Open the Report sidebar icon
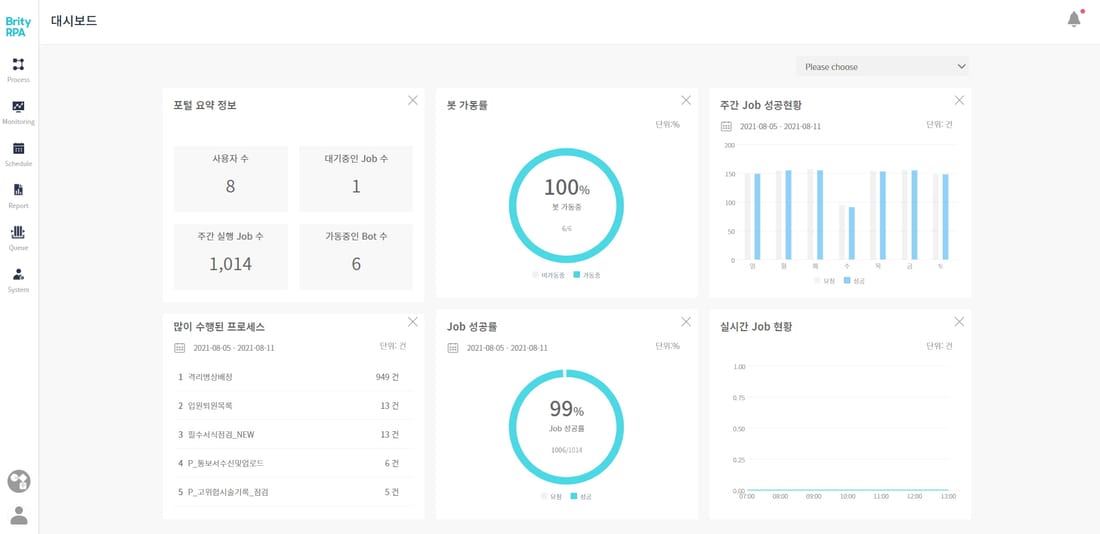 (x=19, y=196)
